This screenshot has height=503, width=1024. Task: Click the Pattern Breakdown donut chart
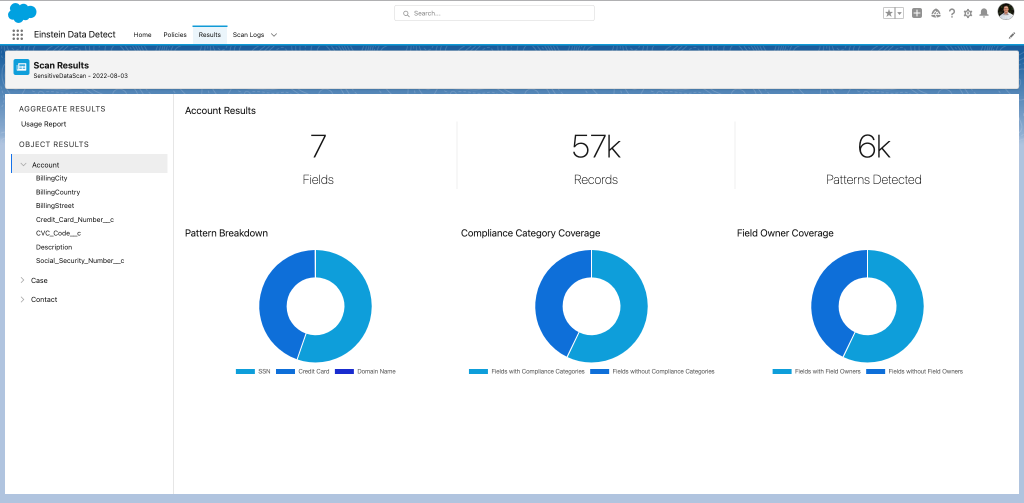click(315, 306)
